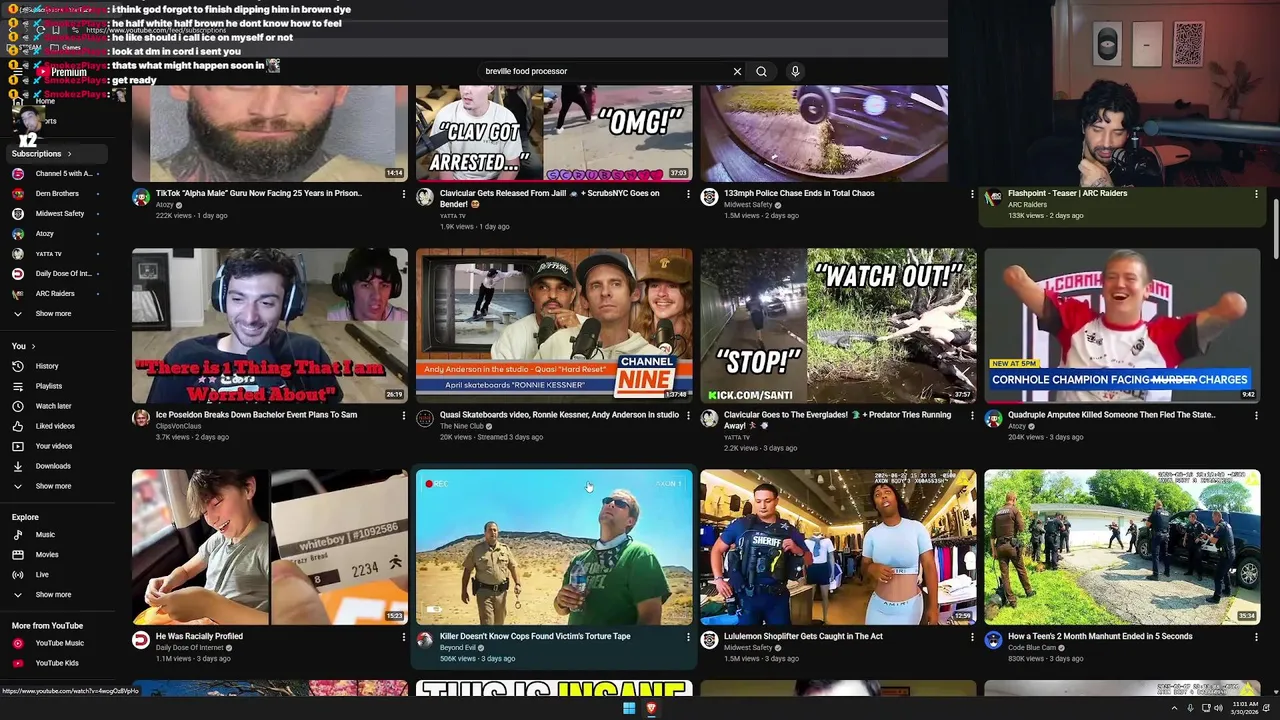
Task: Play 'He Was Racially Profiled' thumbnail
Action: click(x=270, y=547)
